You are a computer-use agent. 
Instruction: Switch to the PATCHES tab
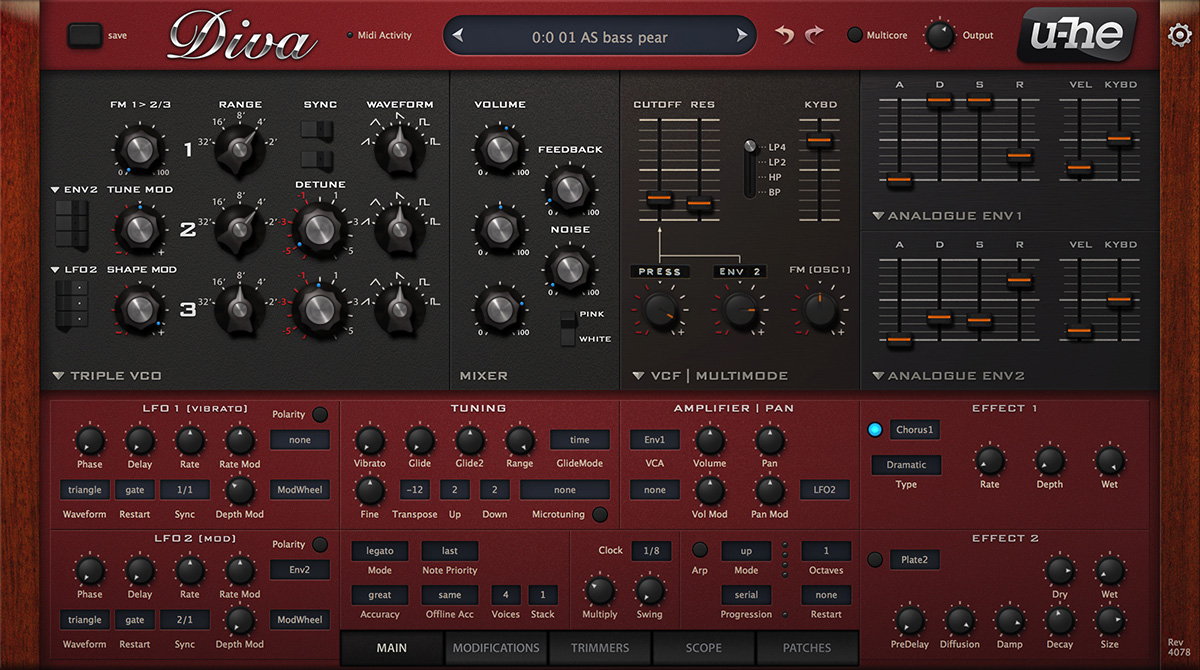pos(807,648)
